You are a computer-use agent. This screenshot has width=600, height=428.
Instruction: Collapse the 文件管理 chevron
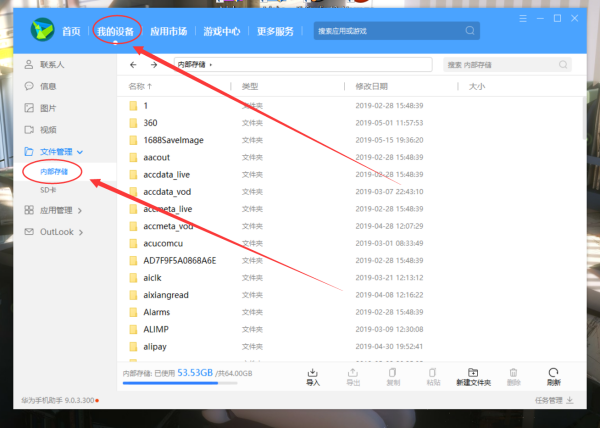coord(80,152)
